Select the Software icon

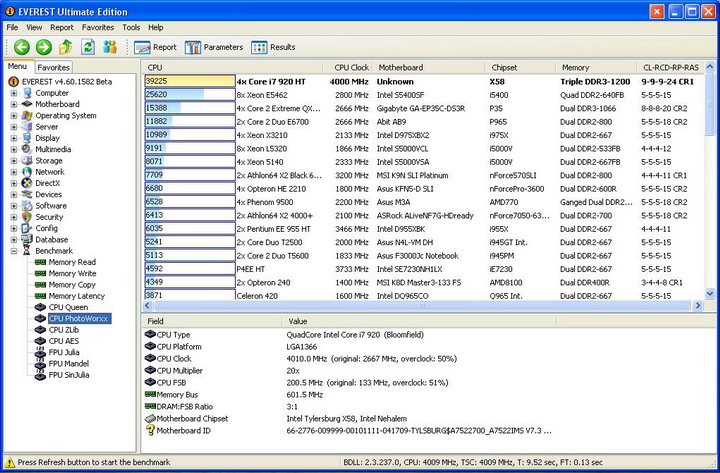click(x=27, y=206)
